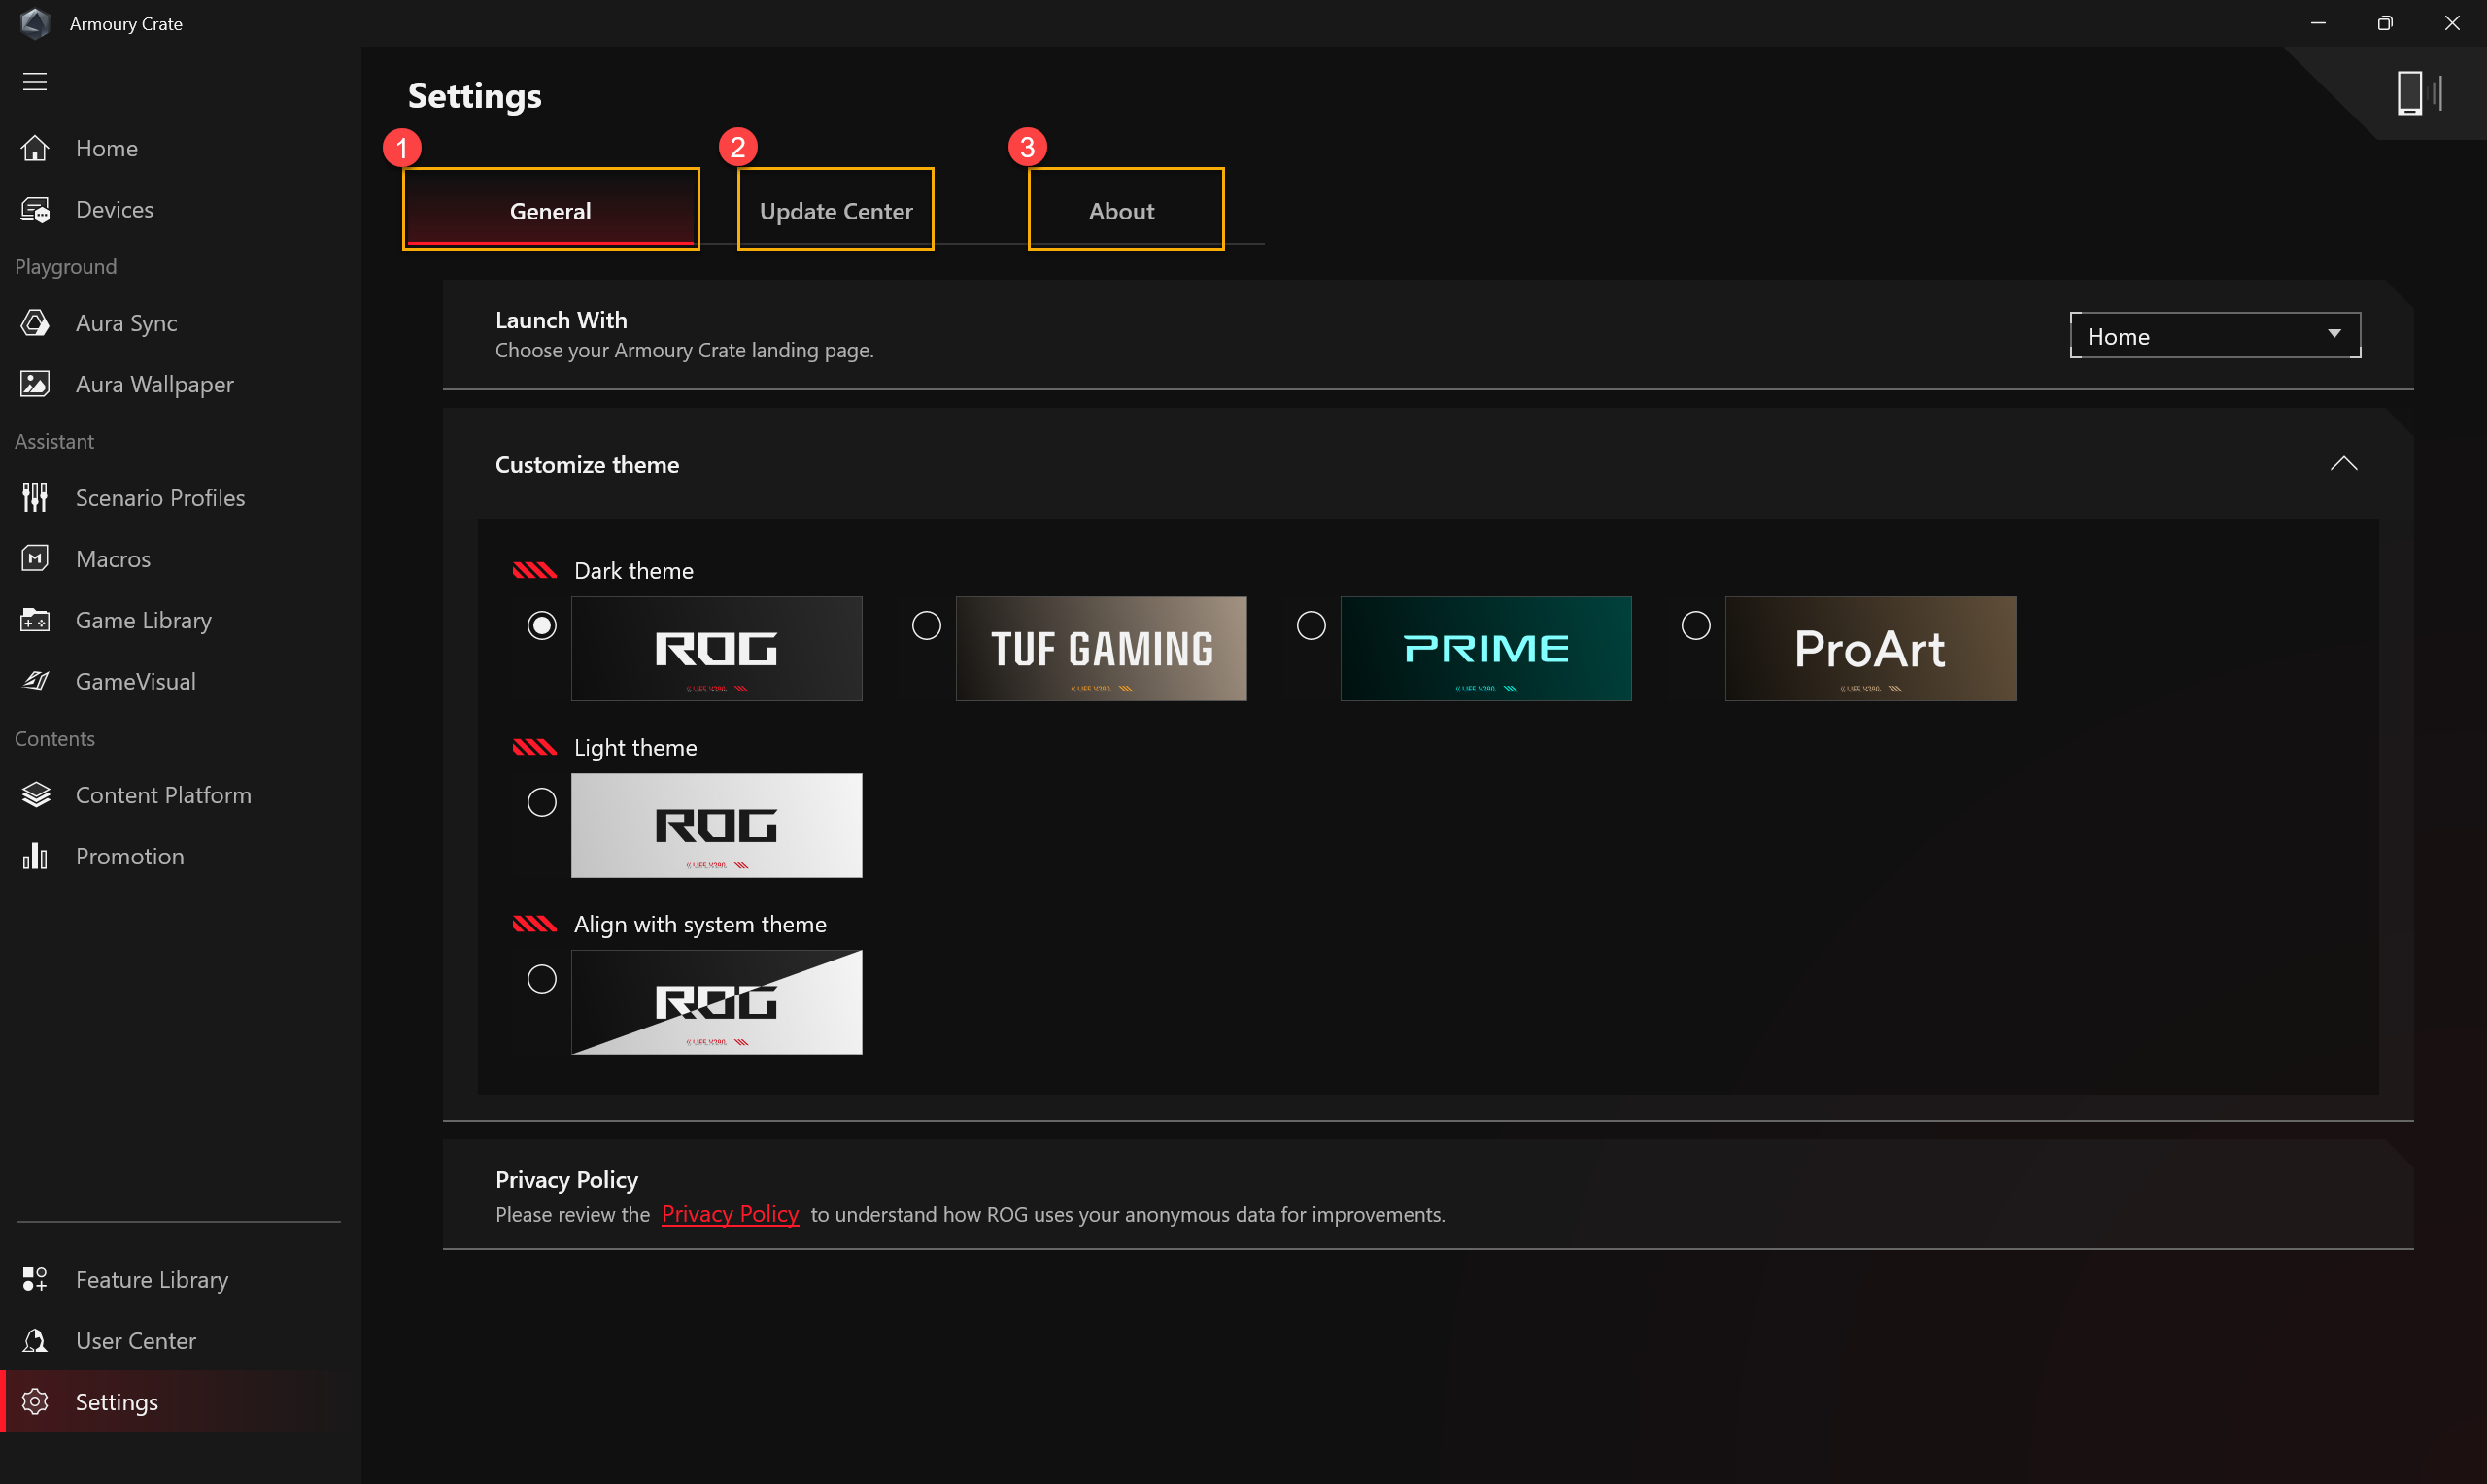Click the Game Library controller icon
Viewport: 2487px width, 1484px height.
(35, 620)
